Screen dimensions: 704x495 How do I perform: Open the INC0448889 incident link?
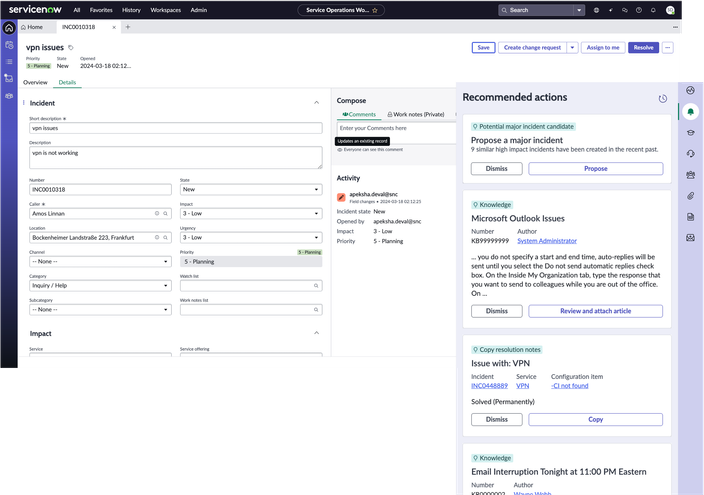click(489, 386)
